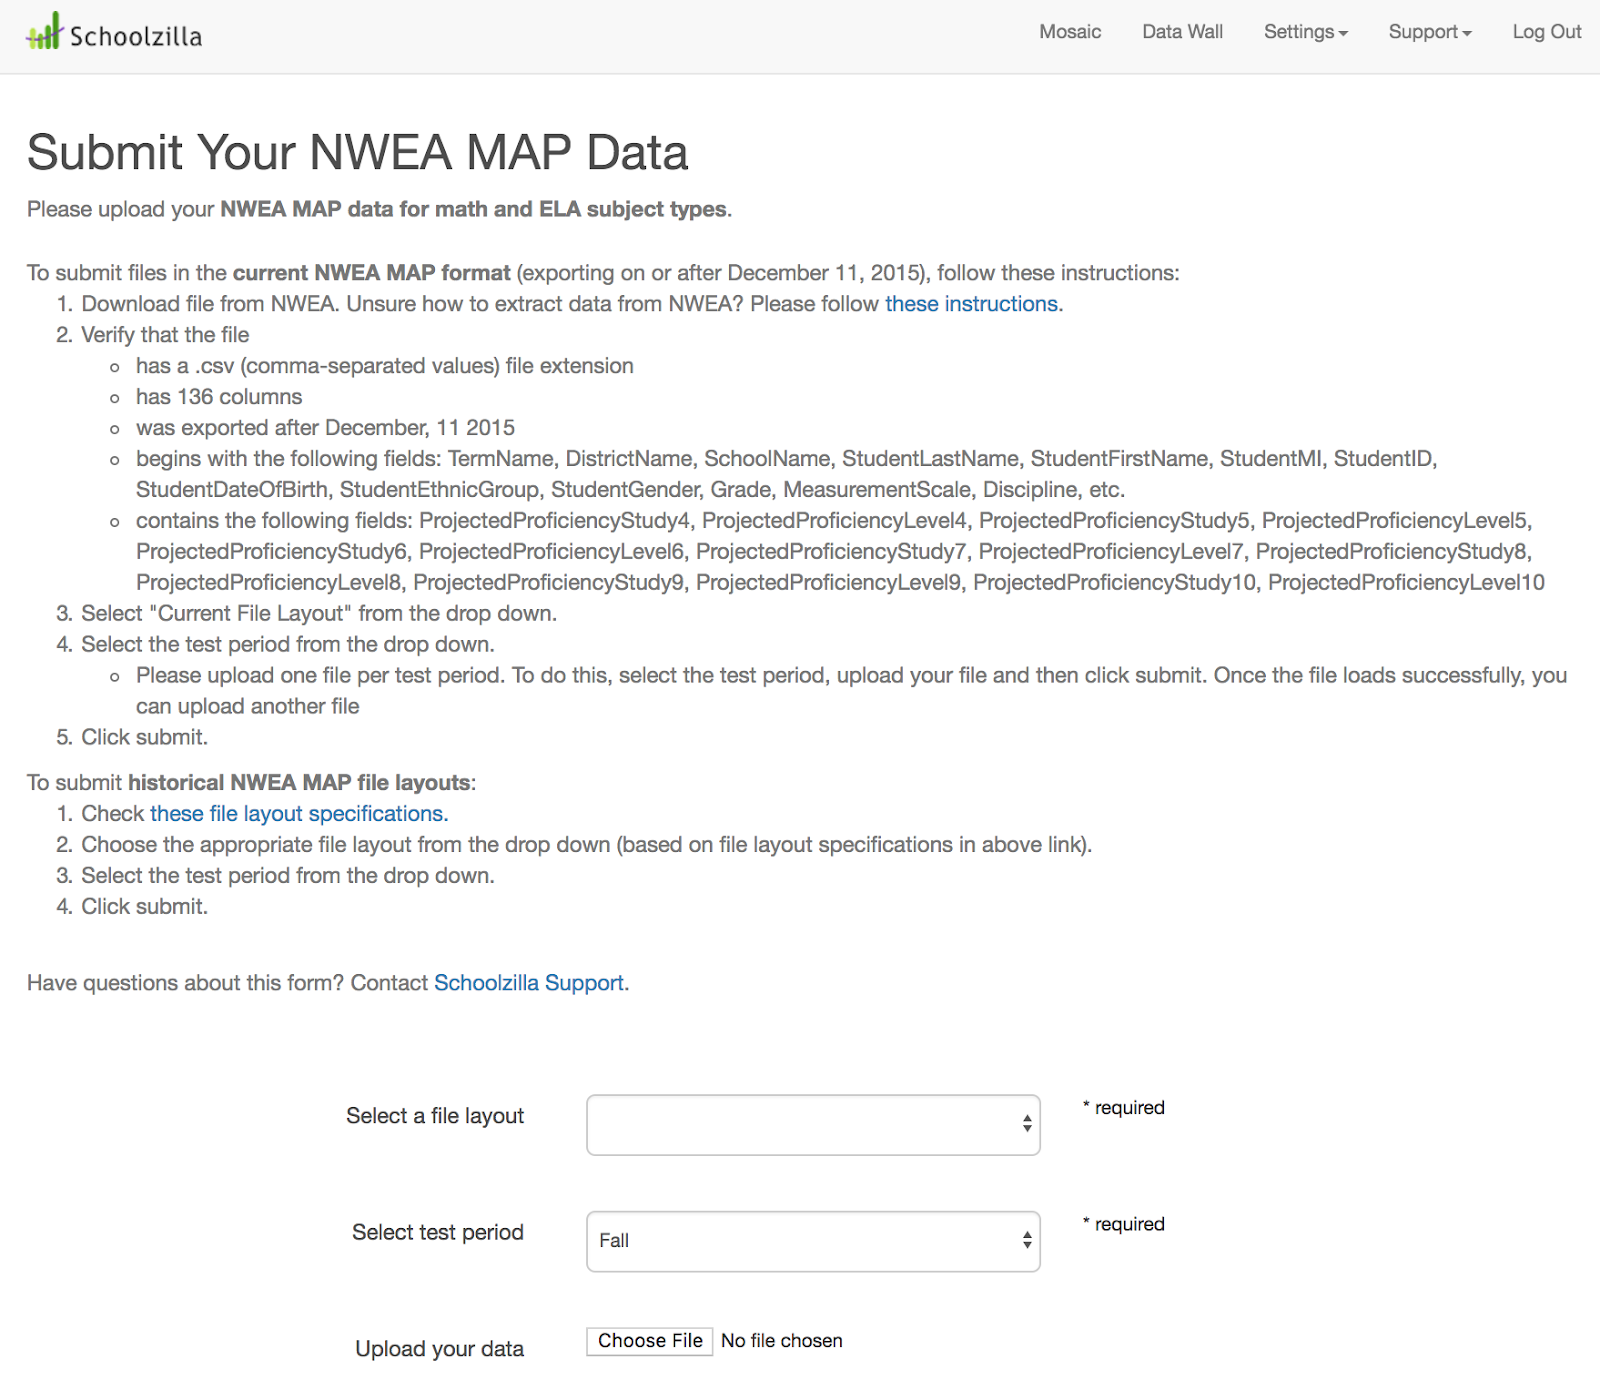Click 'has 136 columns' bullet text

(219, 397)
